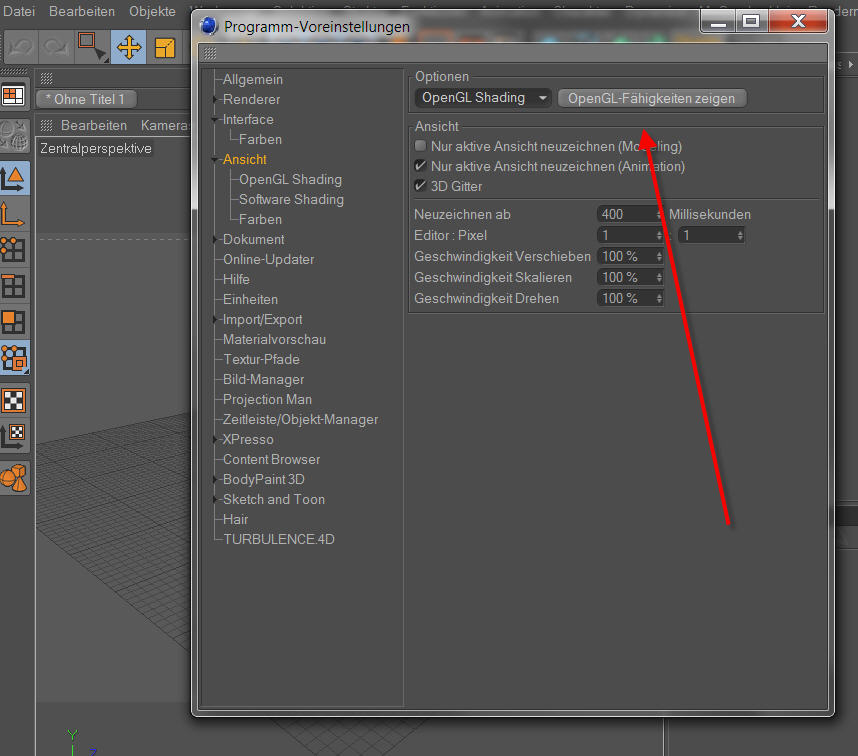Expand the Sketch and Toon tree entry
The width and height of the screenshot is (858, 756).
point(214,499)
